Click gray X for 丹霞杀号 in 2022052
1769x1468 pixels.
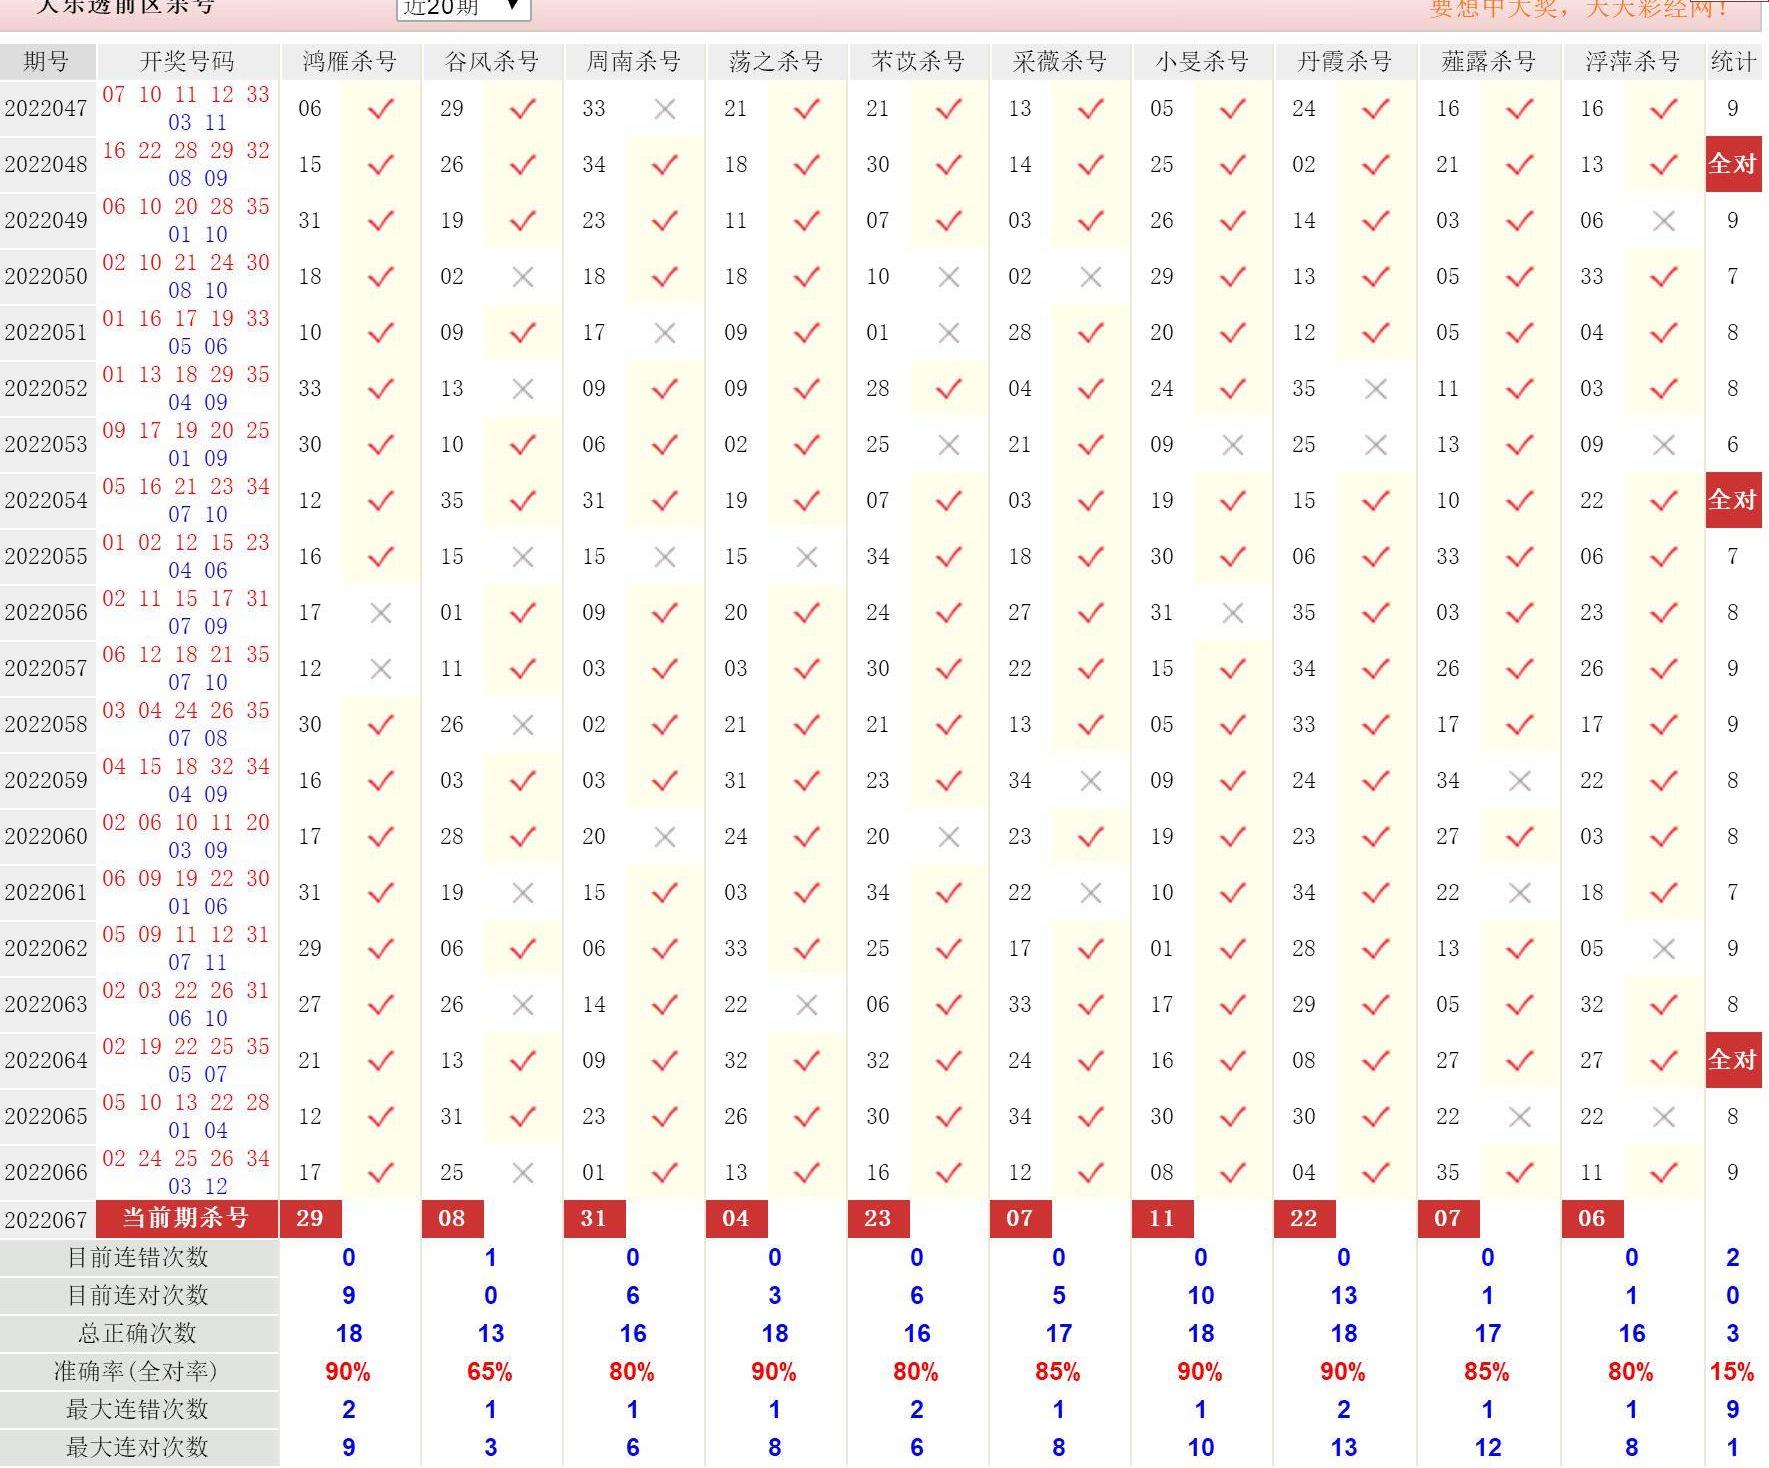[x=1376, y=389]
